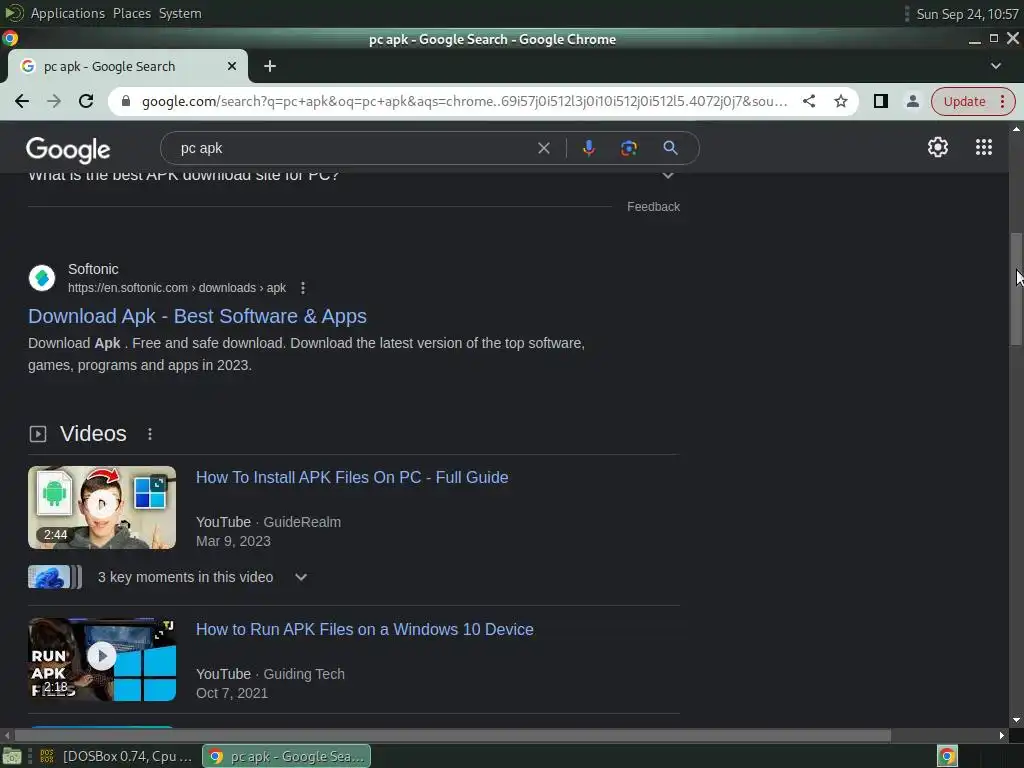Open Download Apk - Best Software & Apps

[197, 316]
